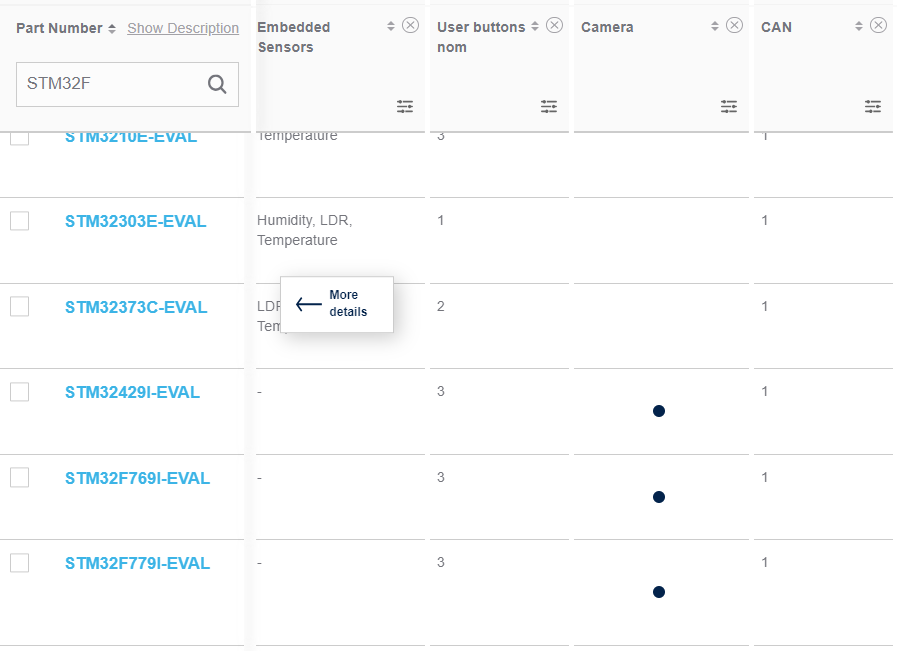897x651 pixels.
Task: Click the camera dot for STM32F779I-EVAL
Action: pos(659,592)
